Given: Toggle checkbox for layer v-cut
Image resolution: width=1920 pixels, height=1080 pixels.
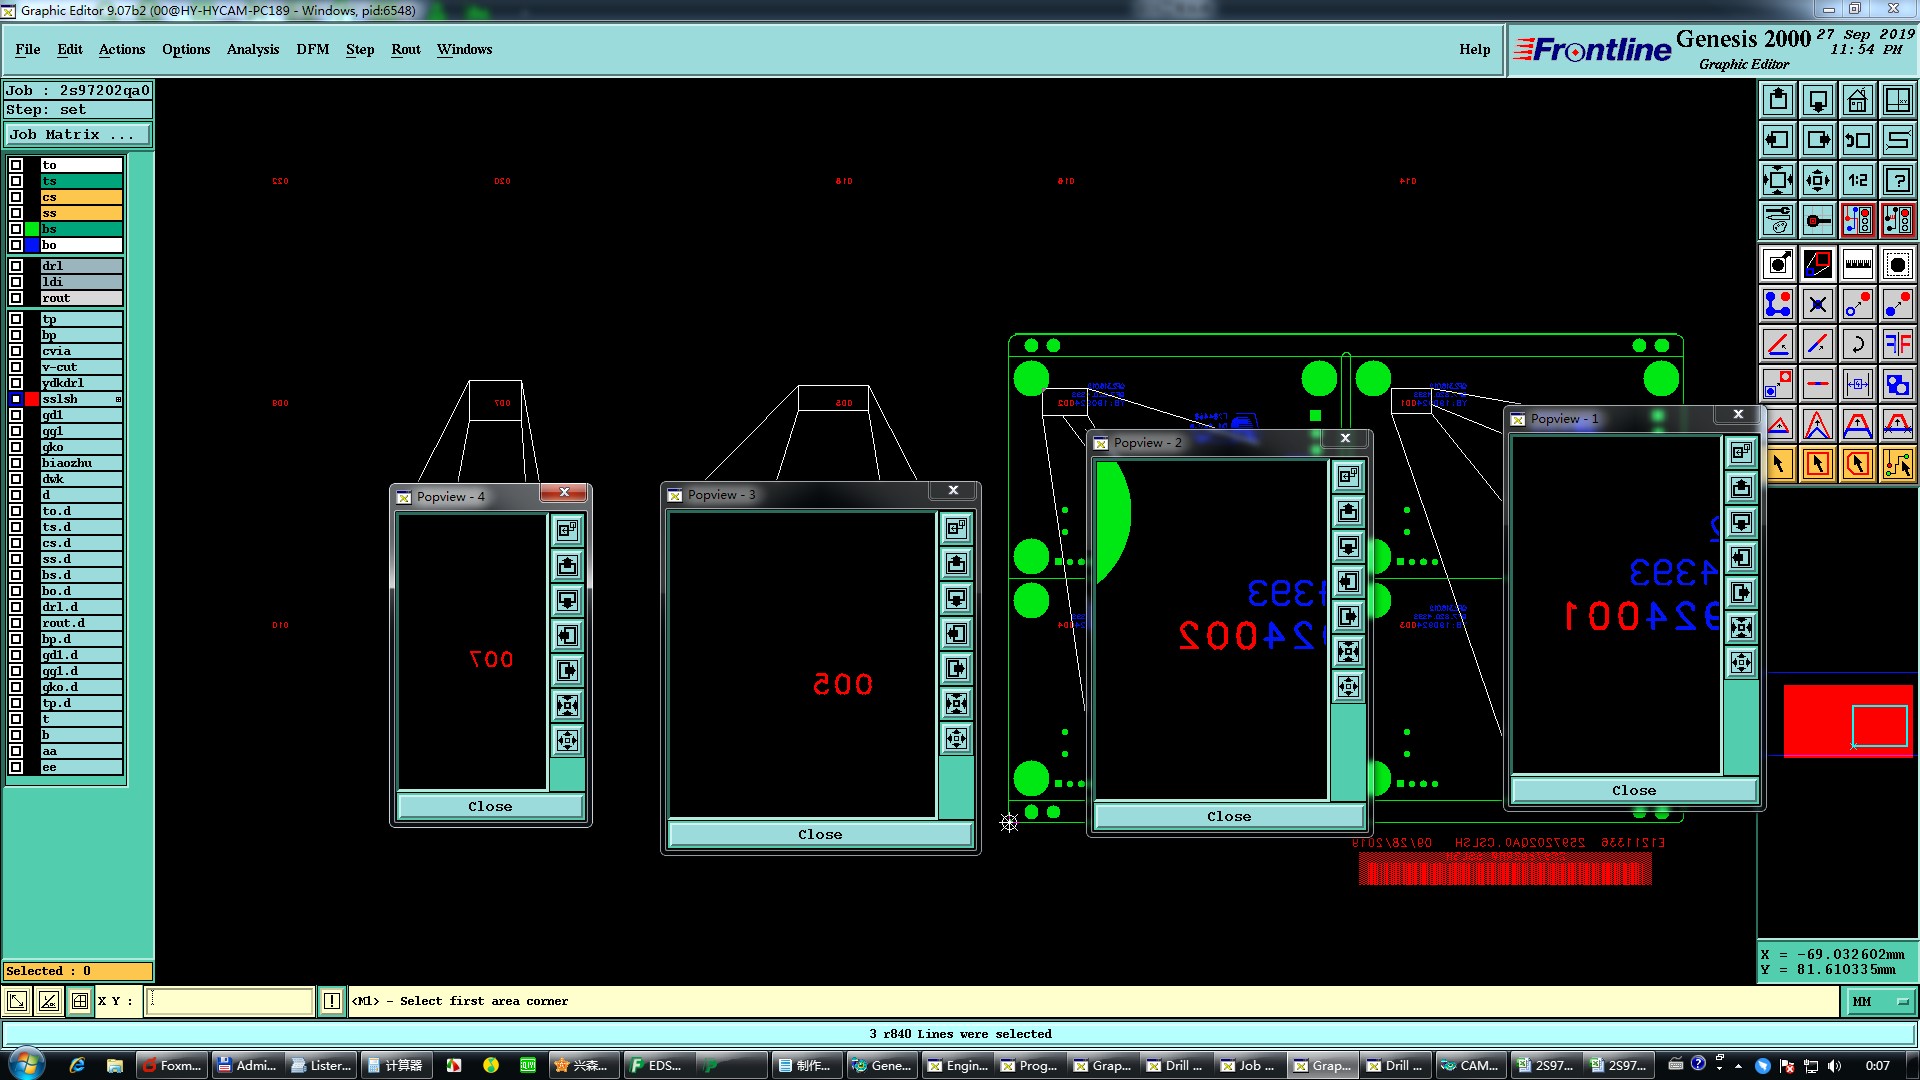Looking at the screenshot, I should pos(16,367).
